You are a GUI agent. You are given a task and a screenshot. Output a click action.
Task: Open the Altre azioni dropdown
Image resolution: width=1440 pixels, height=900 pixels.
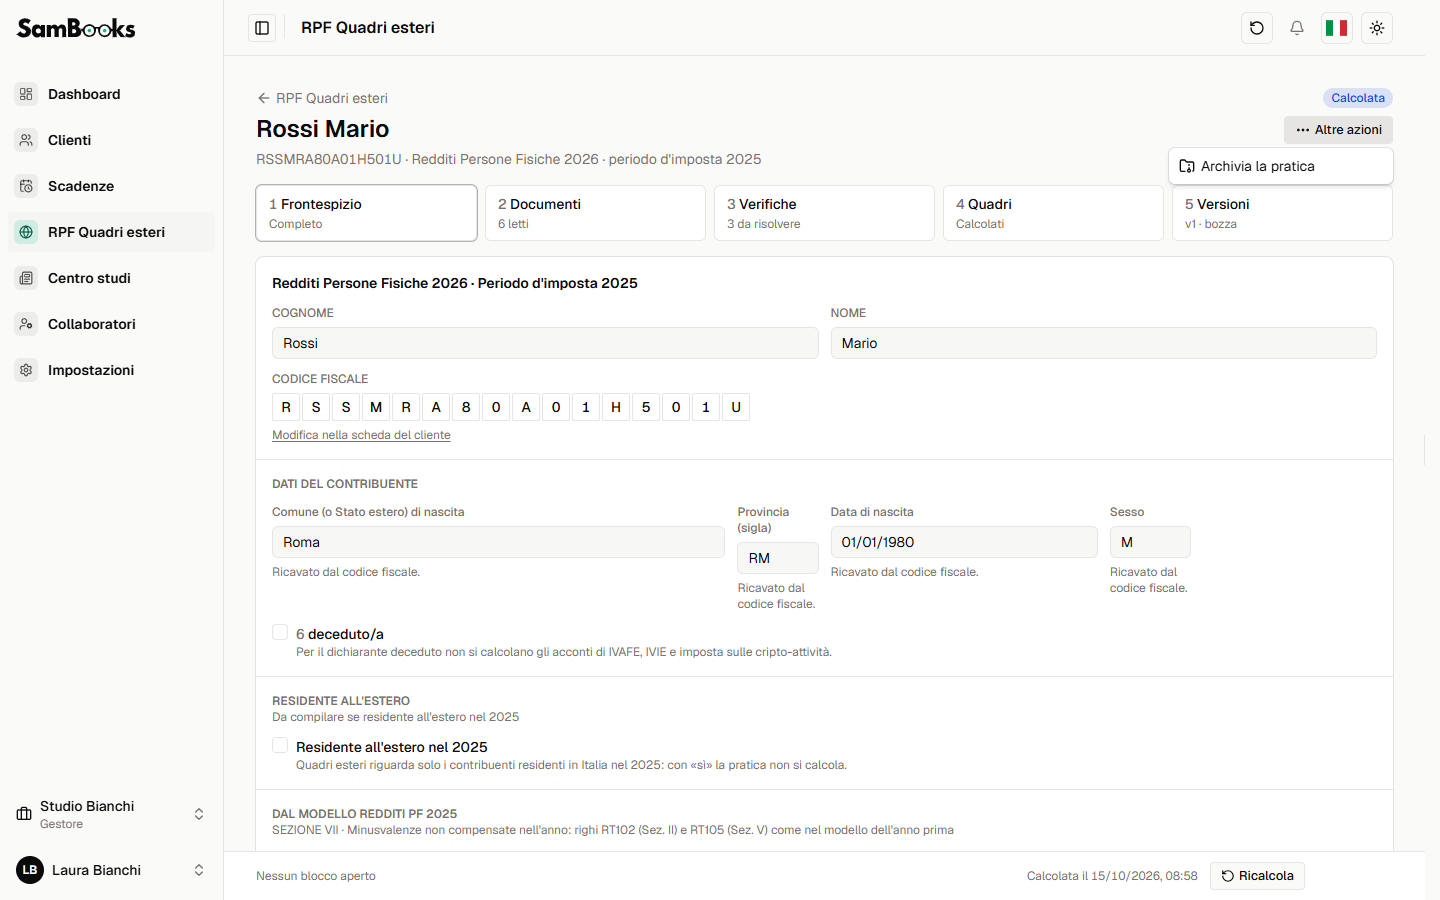point(1338,130)
